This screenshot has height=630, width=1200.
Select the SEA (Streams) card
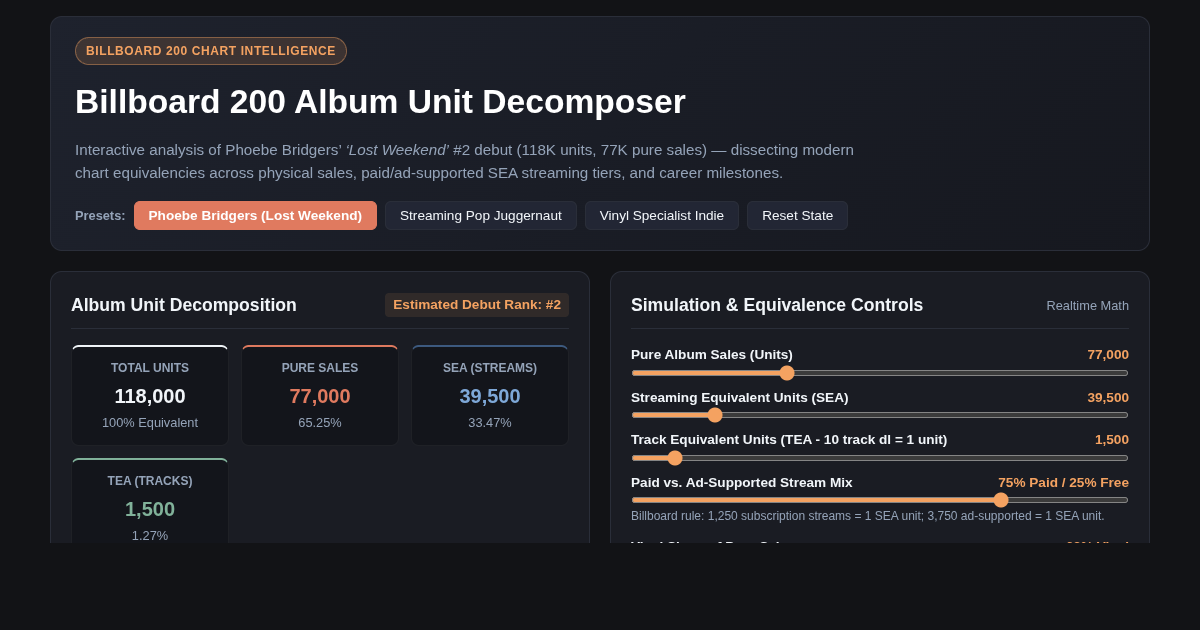pyautogui.click(x=490, y=395)
